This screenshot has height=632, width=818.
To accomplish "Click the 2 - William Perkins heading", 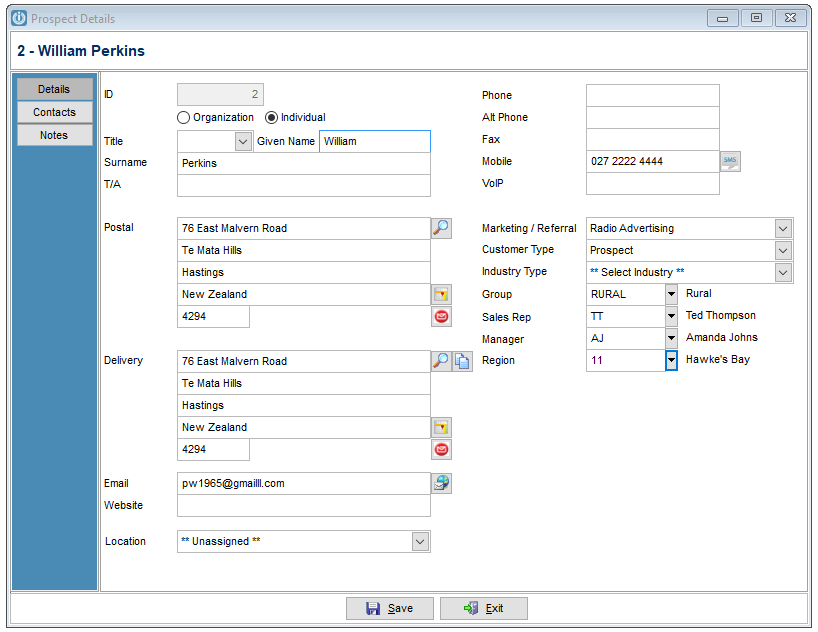I will coord(81,51).
